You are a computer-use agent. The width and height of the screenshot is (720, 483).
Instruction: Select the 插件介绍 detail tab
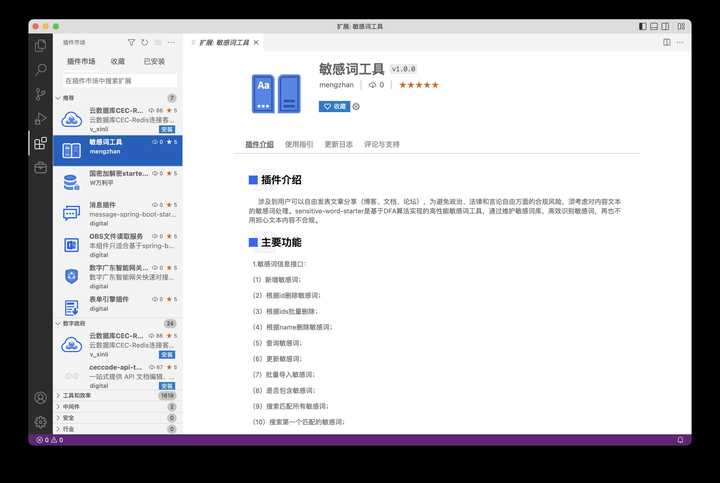(x=259, y=144)
